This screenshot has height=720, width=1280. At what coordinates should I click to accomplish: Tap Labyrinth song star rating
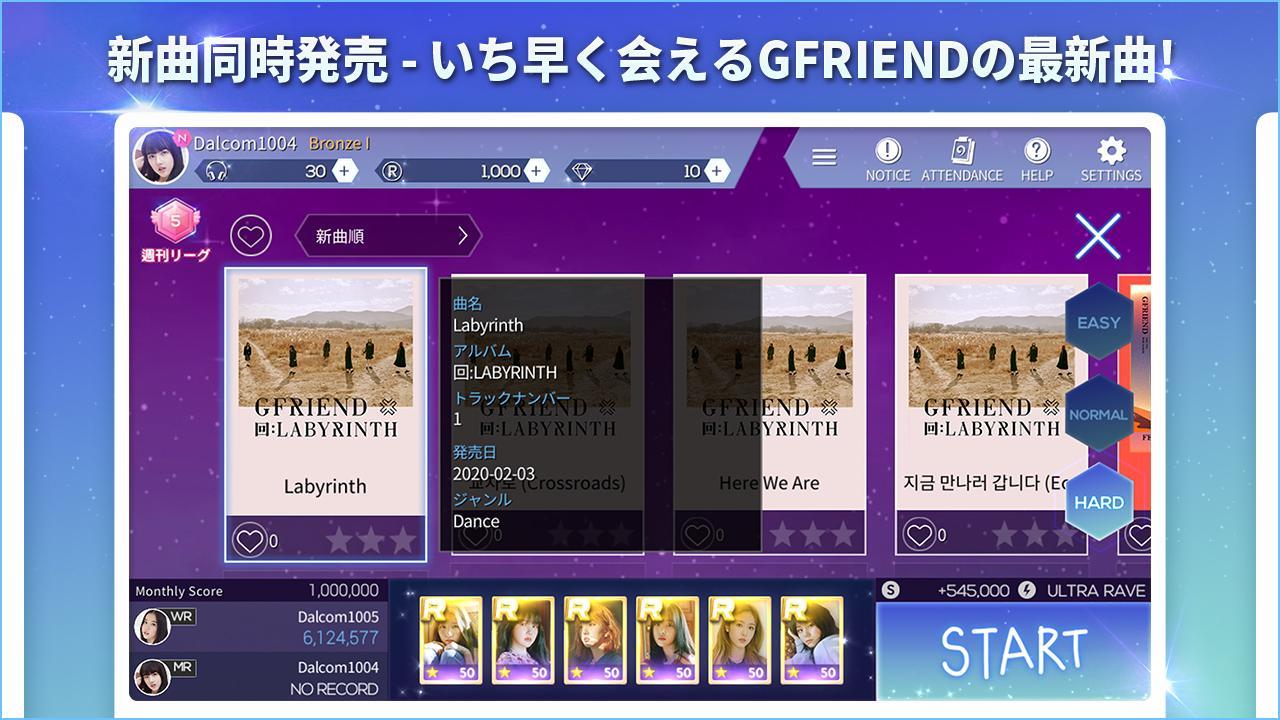[x=371, y=540]
